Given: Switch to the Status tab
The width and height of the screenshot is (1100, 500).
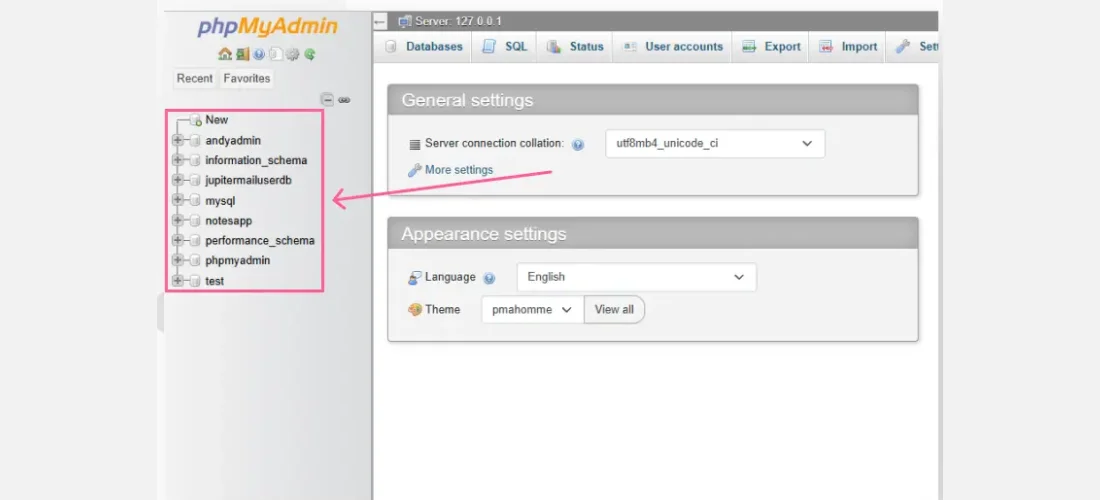Looking at the screenshot, I should [x=575, y=47].
